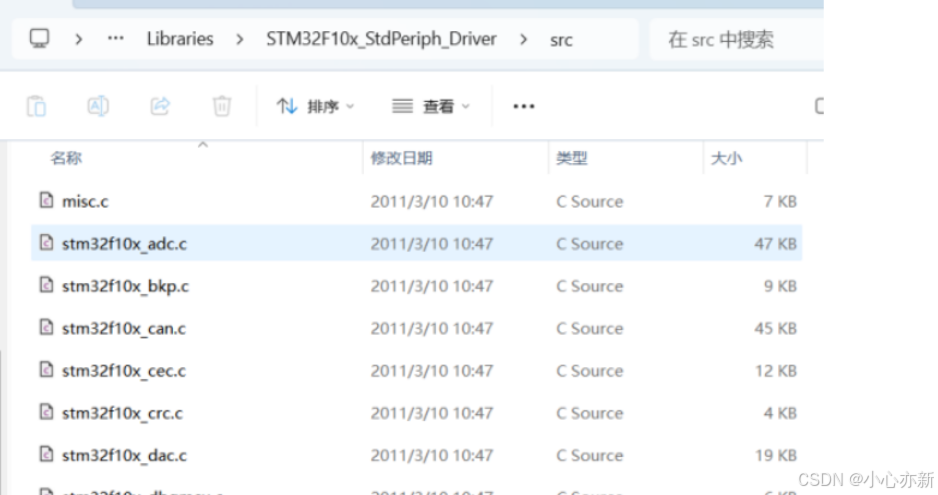Click the Delete trash can icon

pos(222,106)
